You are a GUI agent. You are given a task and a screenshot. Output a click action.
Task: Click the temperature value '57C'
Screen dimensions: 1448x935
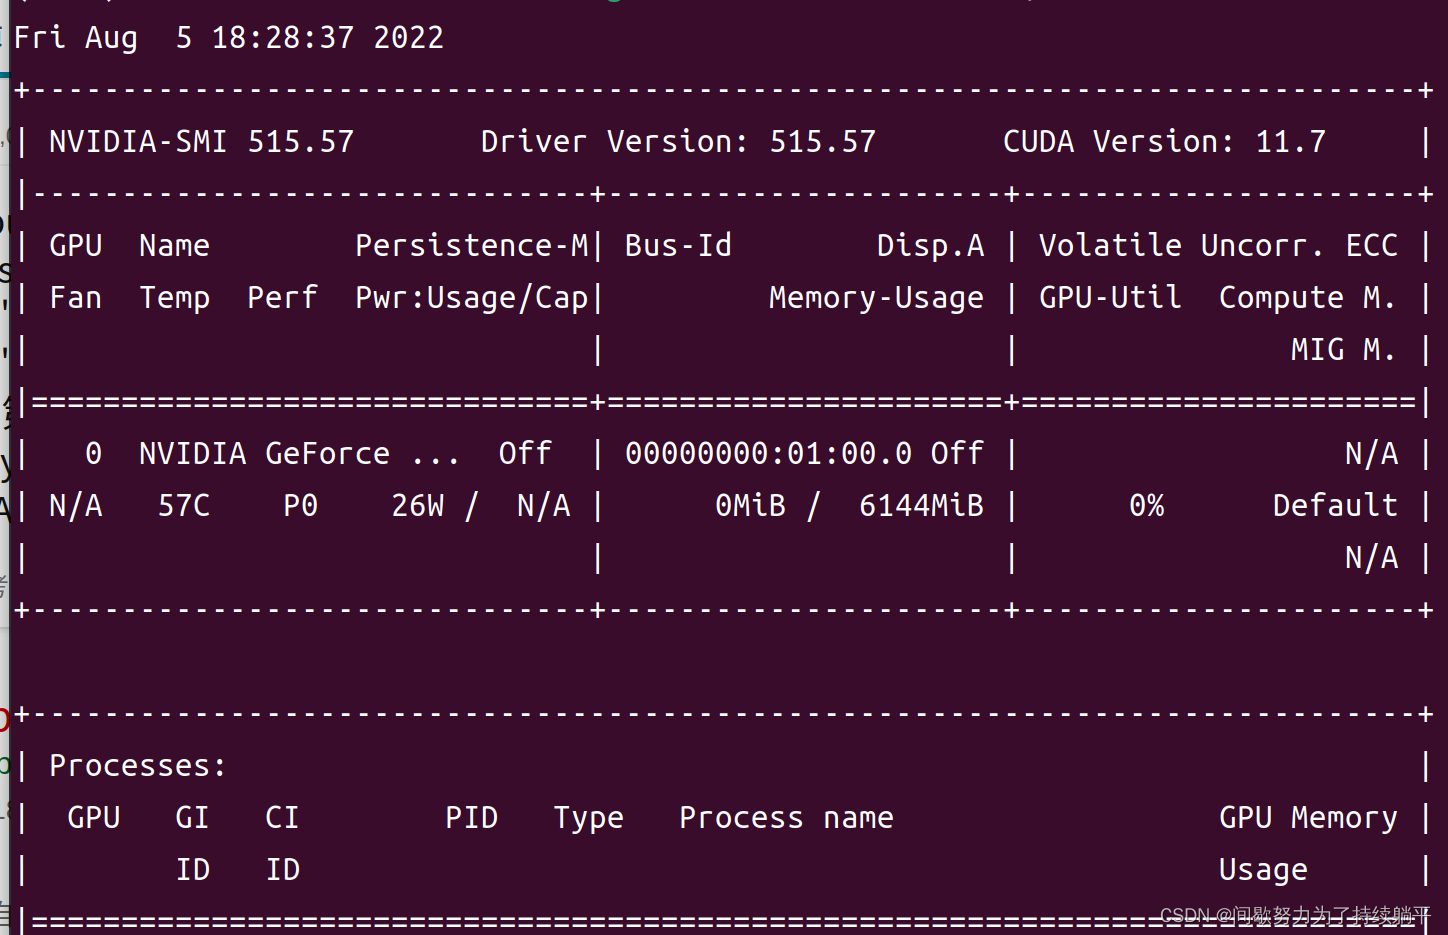click(x=184, y=506)
